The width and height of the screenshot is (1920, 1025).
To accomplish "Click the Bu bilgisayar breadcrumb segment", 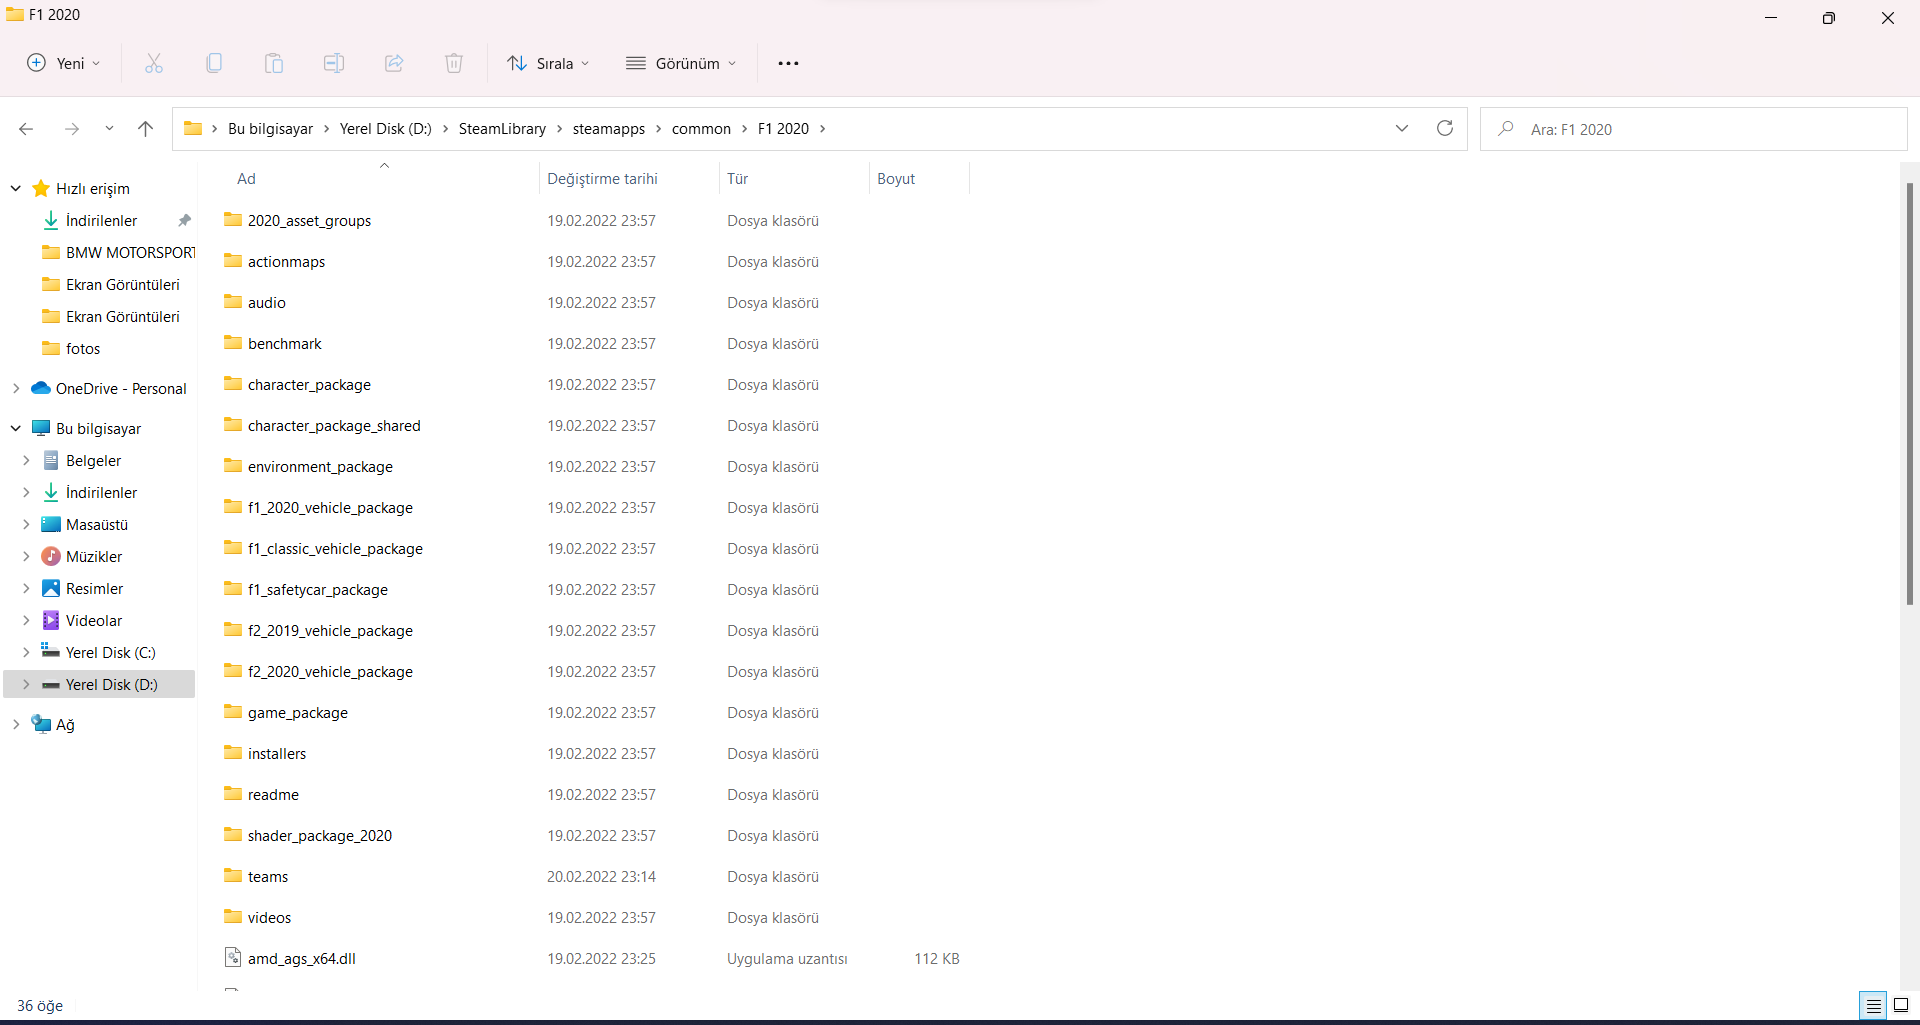I will (x=270, y=129).
